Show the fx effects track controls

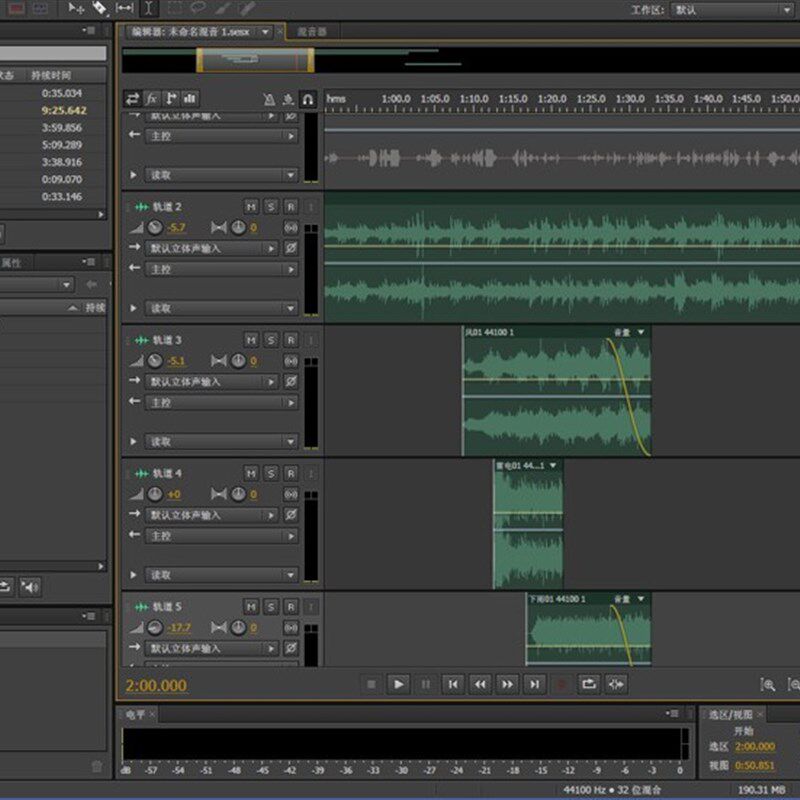[x=152, y=98]
